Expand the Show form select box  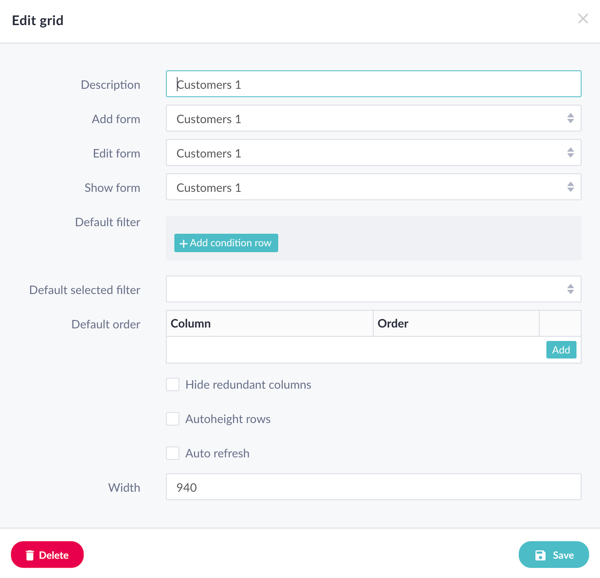tap(373, 187)
